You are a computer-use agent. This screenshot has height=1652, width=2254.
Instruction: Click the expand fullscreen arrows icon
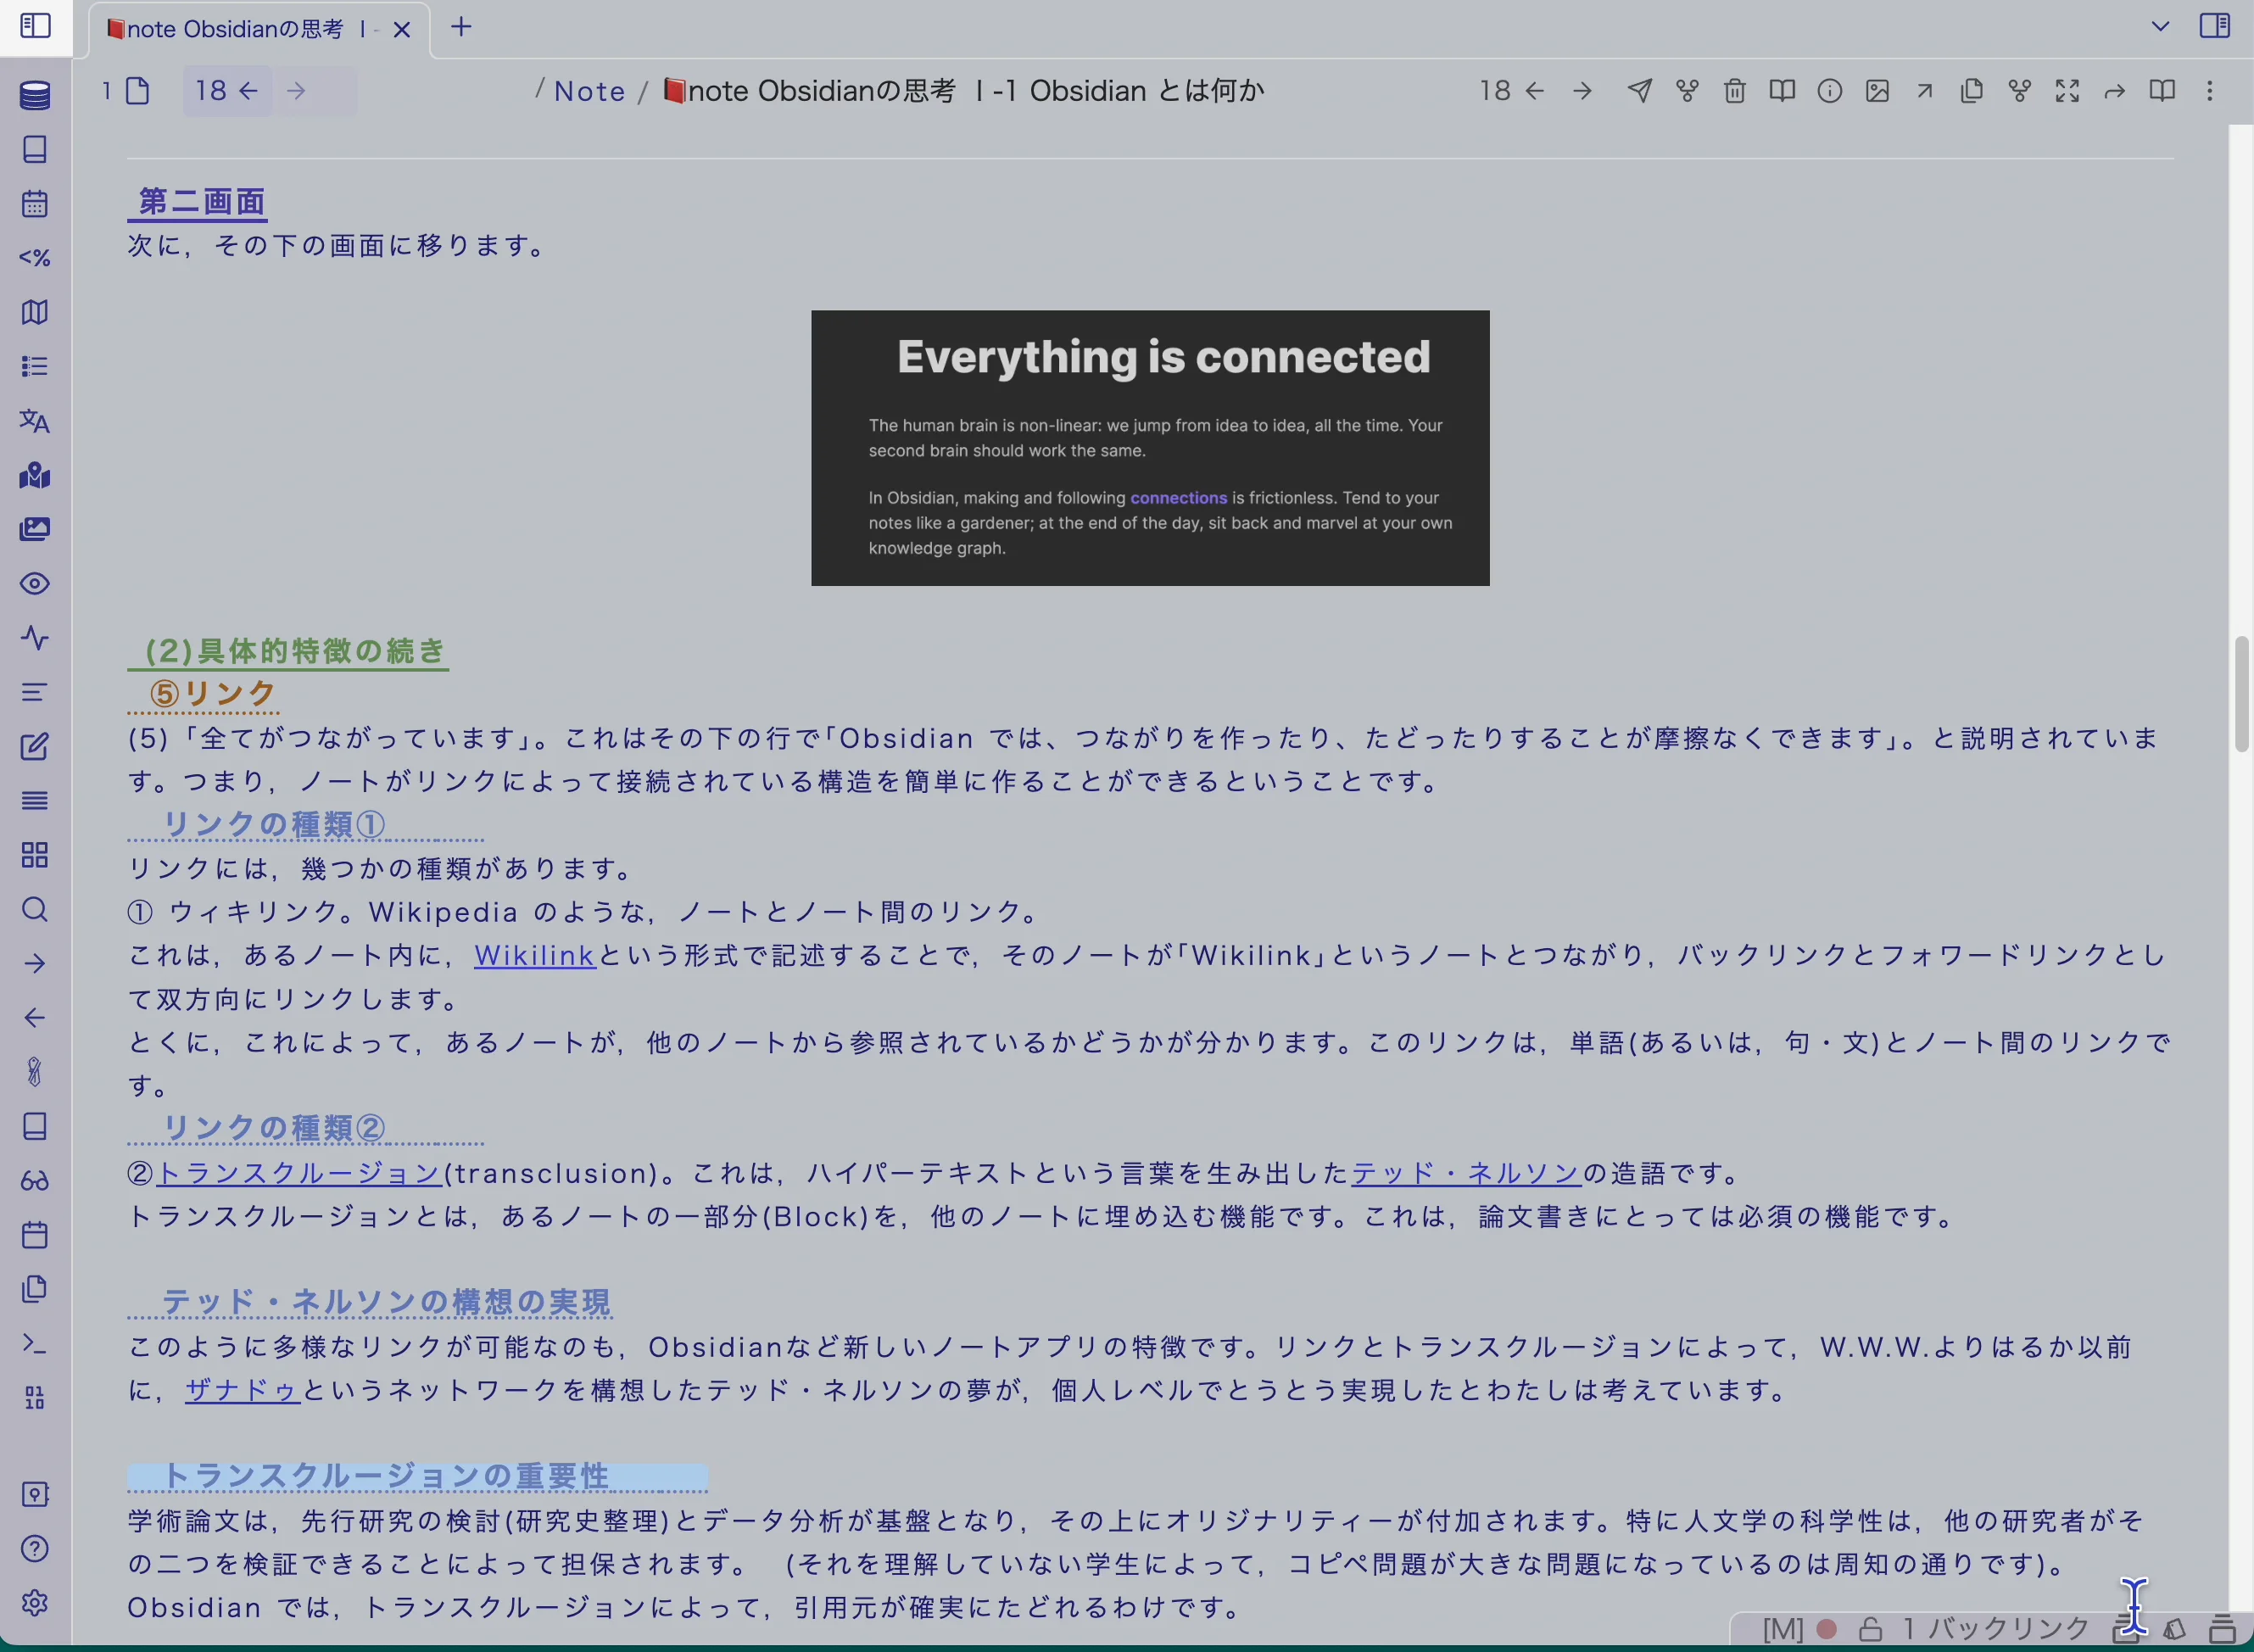click(x=2067, y=91)
